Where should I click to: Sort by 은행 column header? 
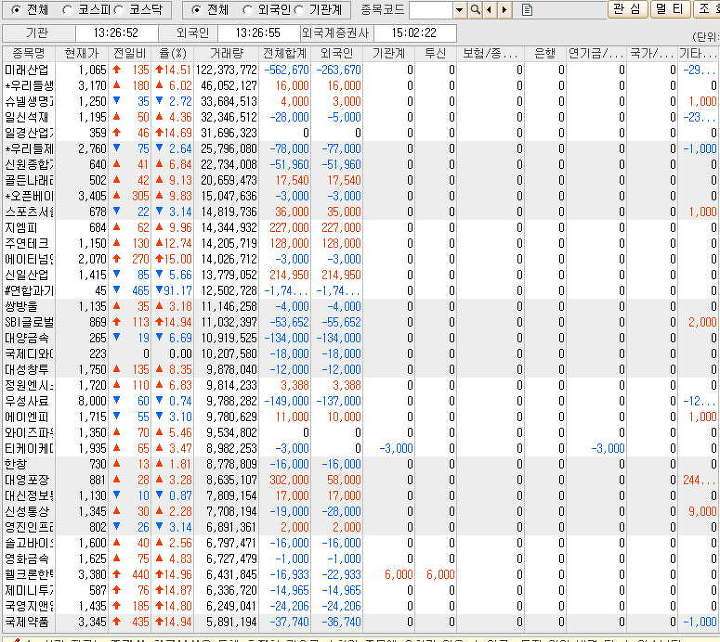(x=545, y=53)
